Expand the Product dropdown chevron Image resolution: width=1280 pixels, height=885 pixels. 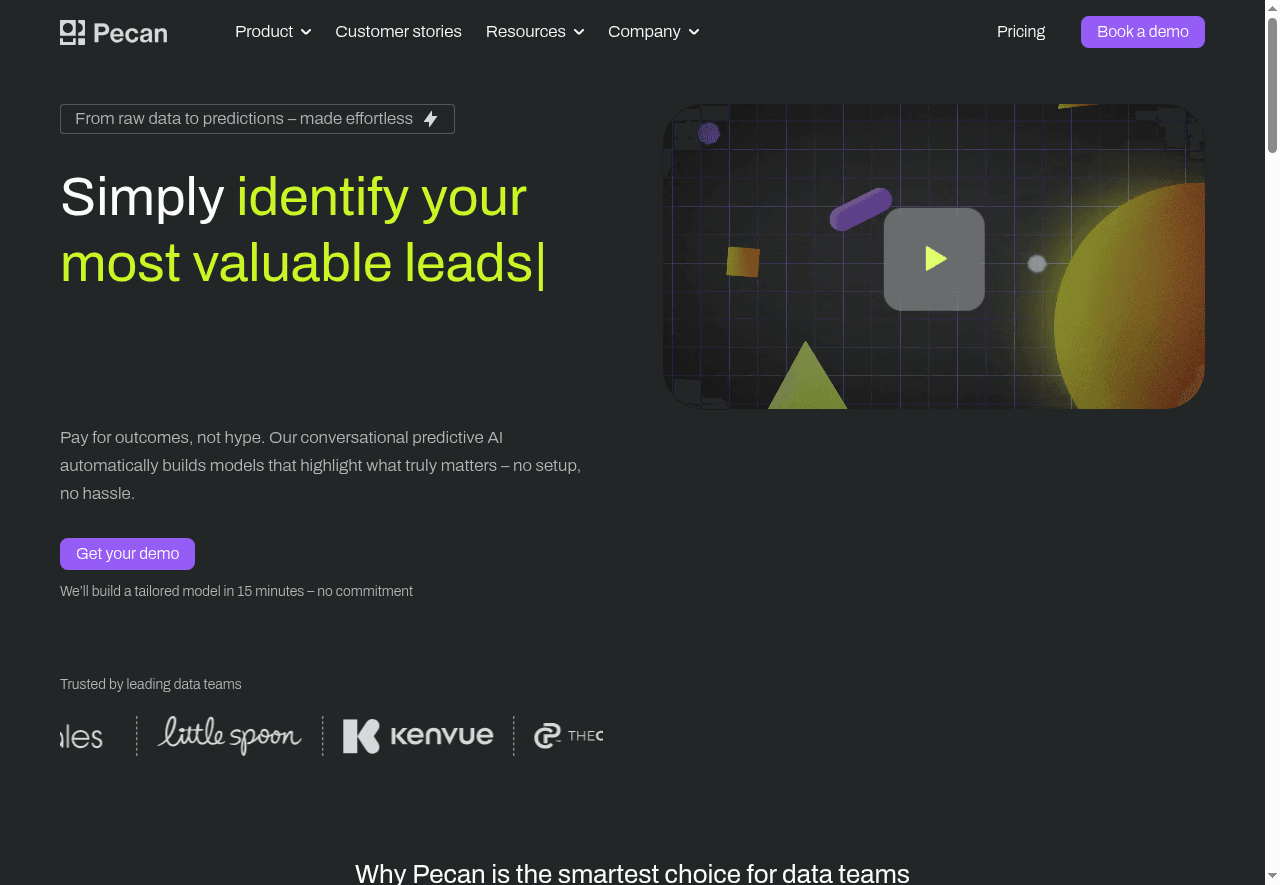(x=306, y=32)
